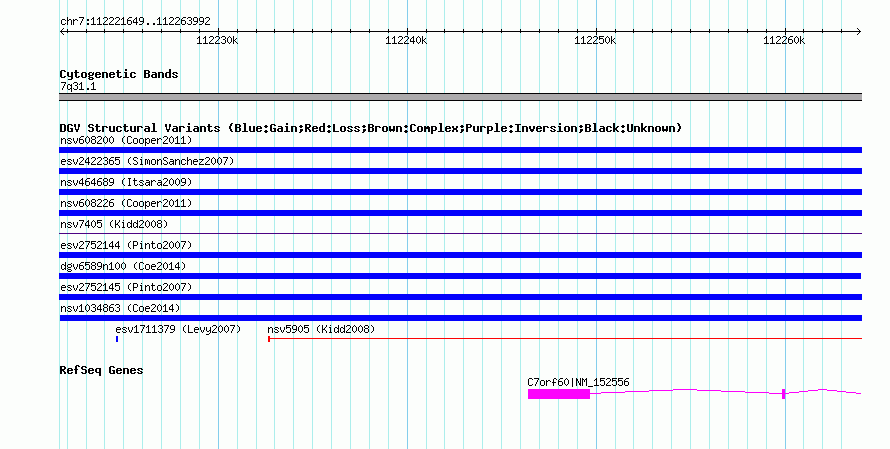Click the blue bar under nsv1034863
This screenshot has height=449, width=890.
(460, 318)
